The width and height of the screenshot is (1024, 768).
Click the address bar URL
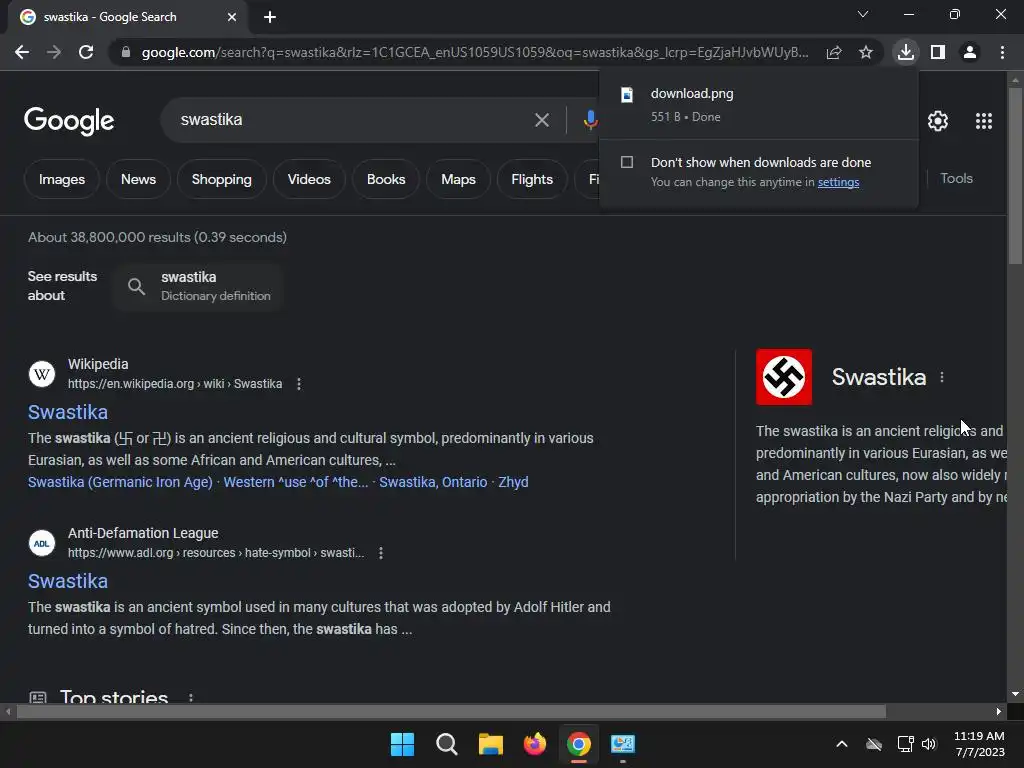coord(475,52)
